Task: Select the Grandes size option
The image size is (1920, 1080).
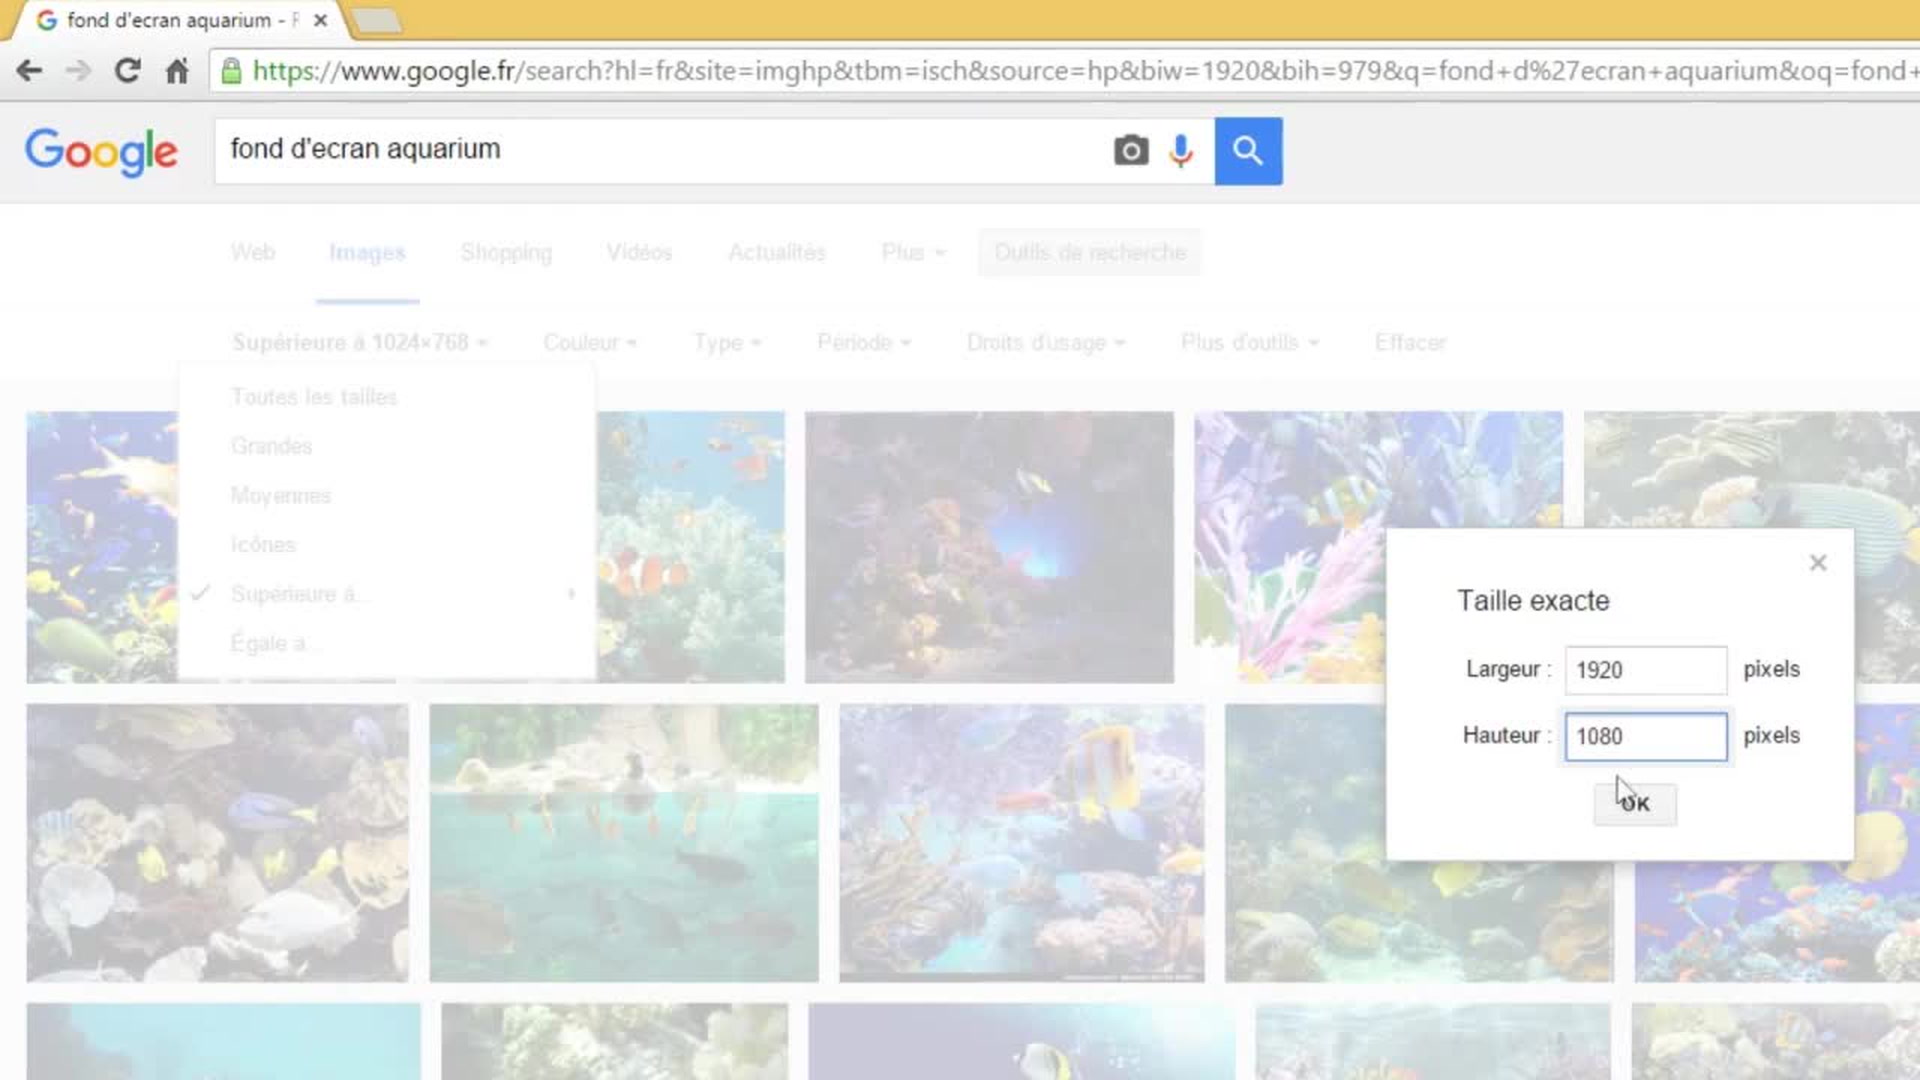Action: 271,446
